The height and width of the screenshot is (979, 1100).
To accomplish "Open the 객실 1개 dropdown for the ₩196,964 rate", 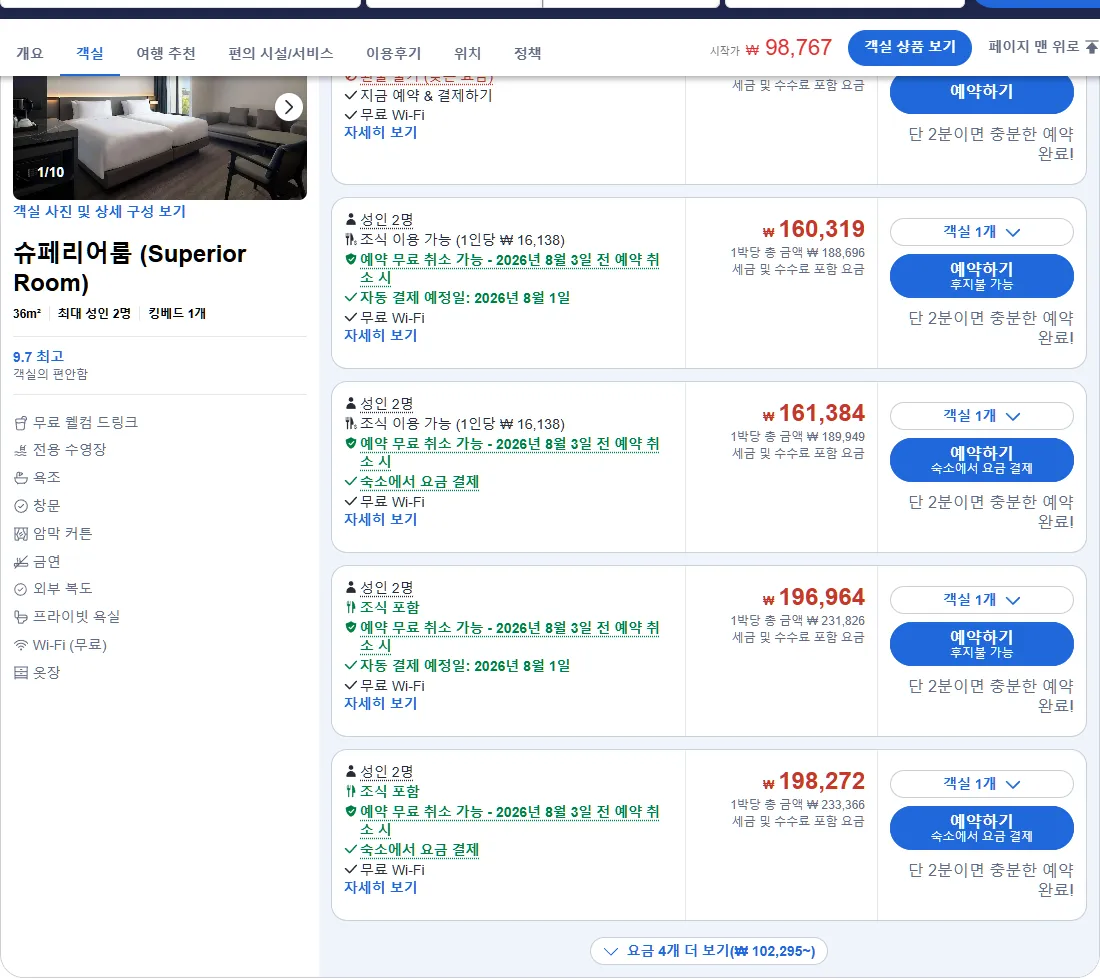I will 981,600.
